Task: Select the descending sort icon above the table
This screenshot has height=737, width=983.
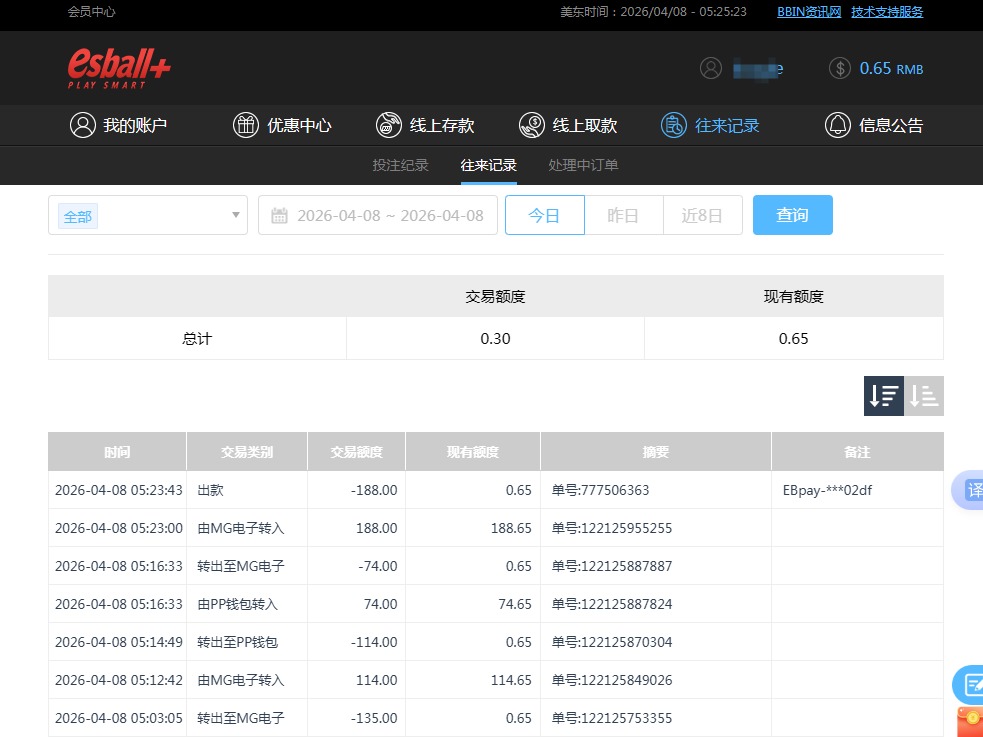Action: pos(883,396)
